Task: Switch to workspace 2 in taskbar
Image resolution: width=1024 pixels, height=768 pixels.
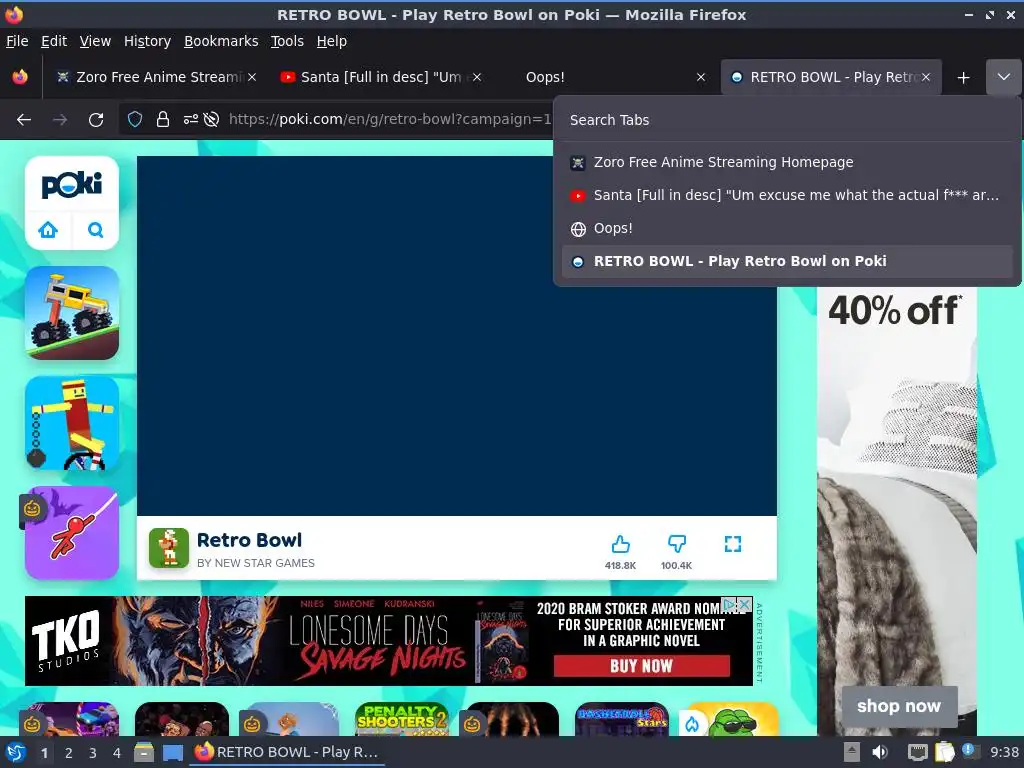Action: [x=69, y=753]
